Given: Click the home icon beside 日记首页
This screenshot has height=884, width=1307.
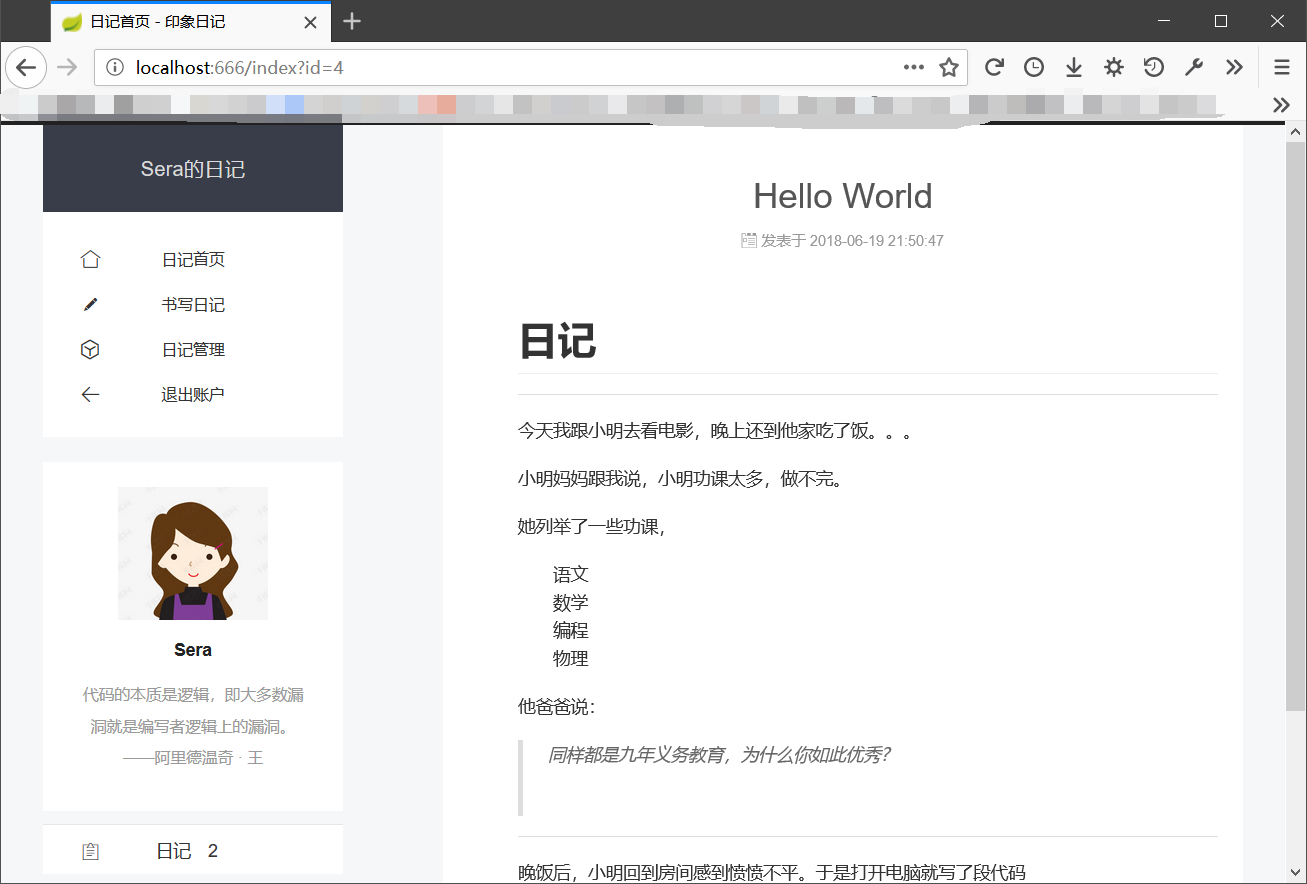Looking at the screenshot, I should [x=90, y=259].
